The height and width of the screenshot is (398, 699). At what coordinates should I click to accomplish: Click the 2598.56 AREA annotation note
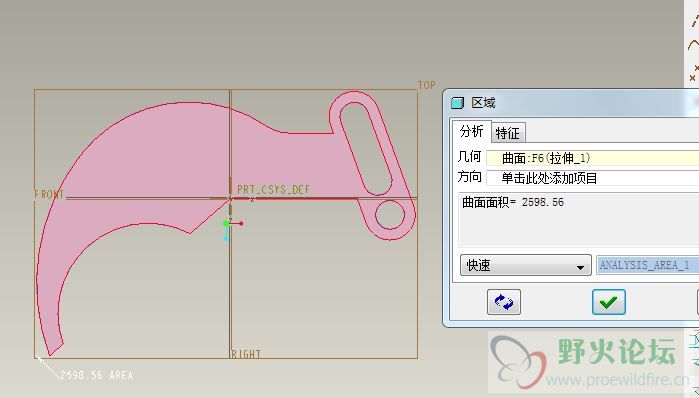tap(96, 375)
